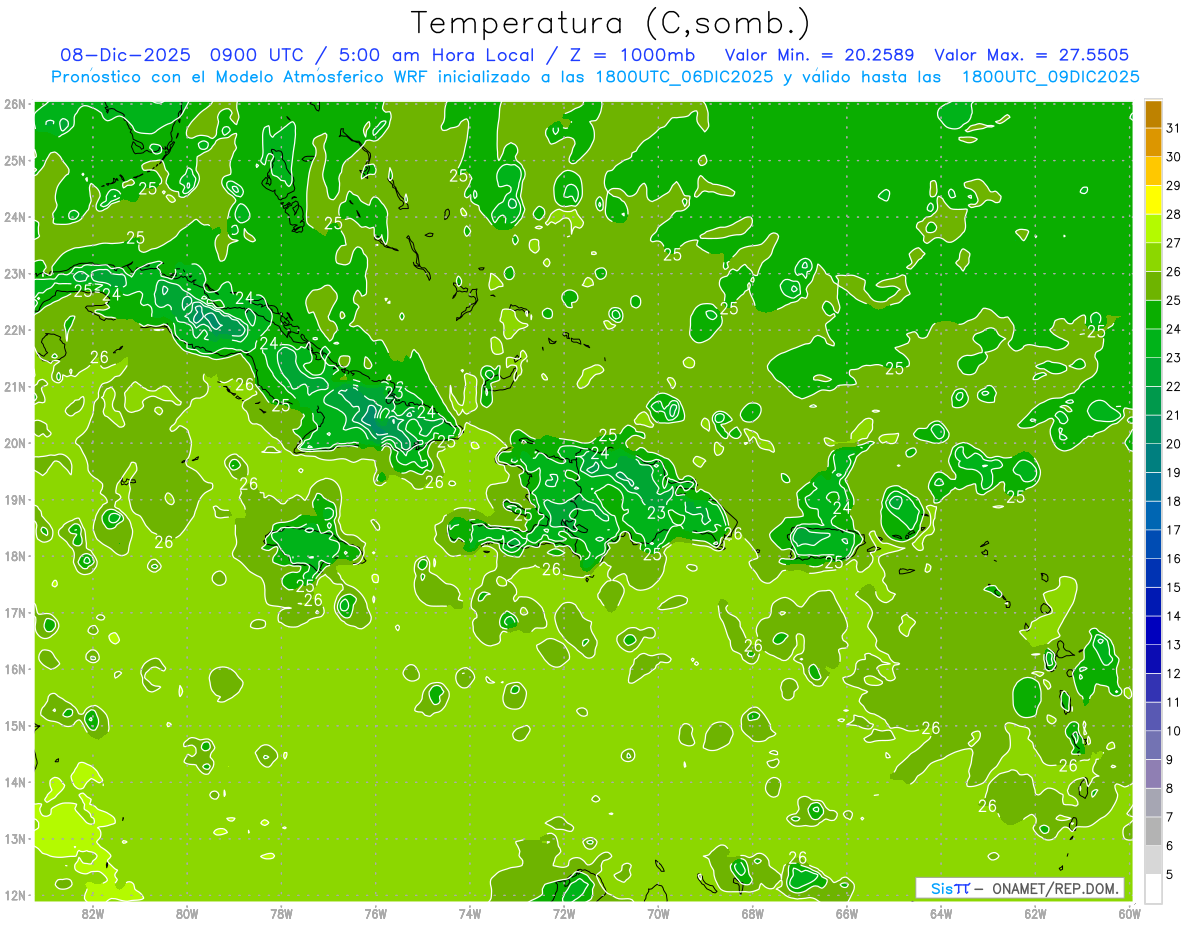This screenshot has width=1200, height=927.
Task: Click the '10' value on color legend
Action: coord(1173,731)
